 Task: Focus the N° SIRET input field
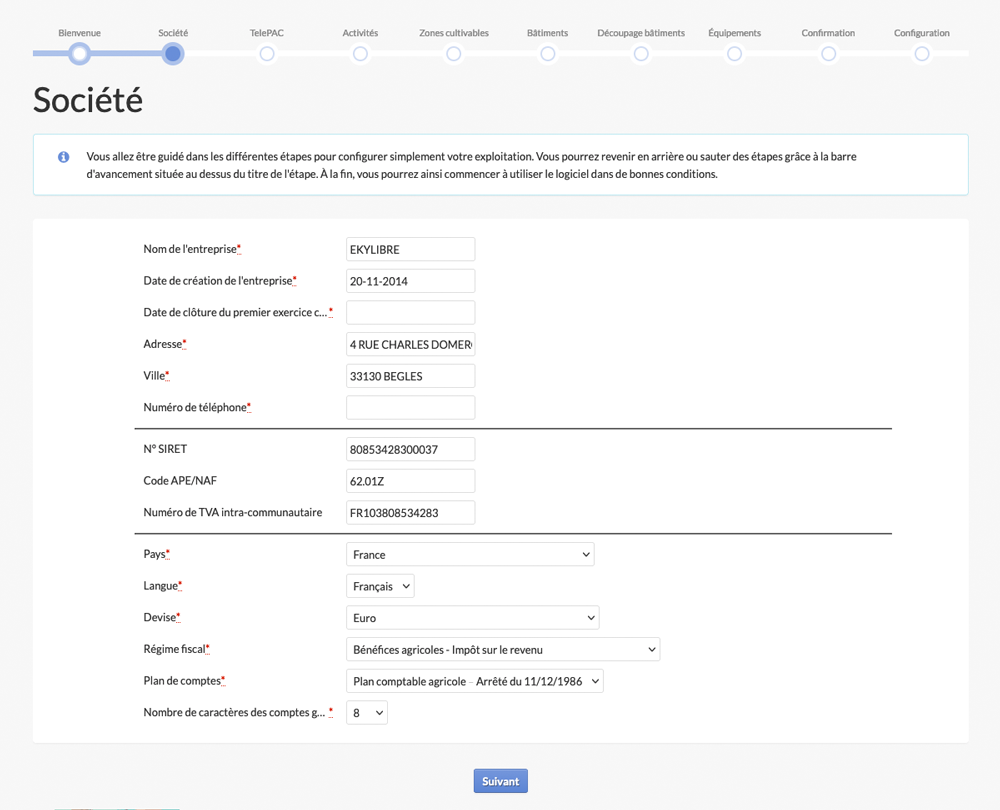tap(411, 449)
